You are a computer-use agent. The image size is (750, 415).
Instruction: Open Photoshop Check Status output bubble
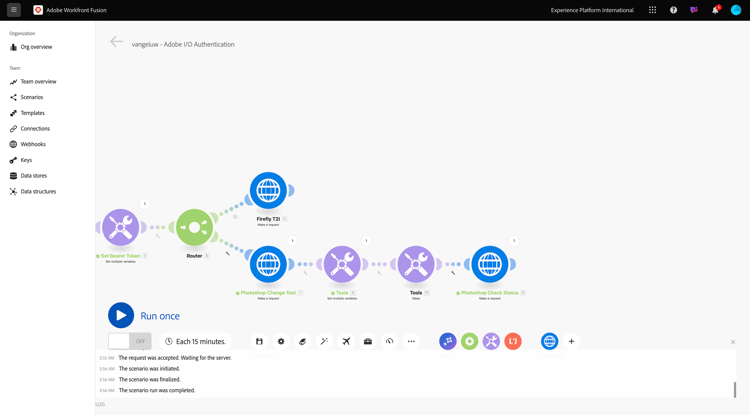(x=514, y=241)
